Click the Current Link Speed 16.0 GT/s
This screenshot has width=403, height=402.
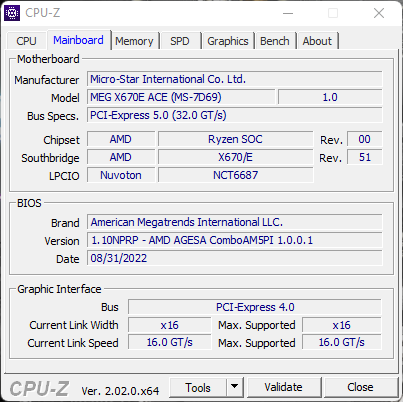click(x=170, y=343)
